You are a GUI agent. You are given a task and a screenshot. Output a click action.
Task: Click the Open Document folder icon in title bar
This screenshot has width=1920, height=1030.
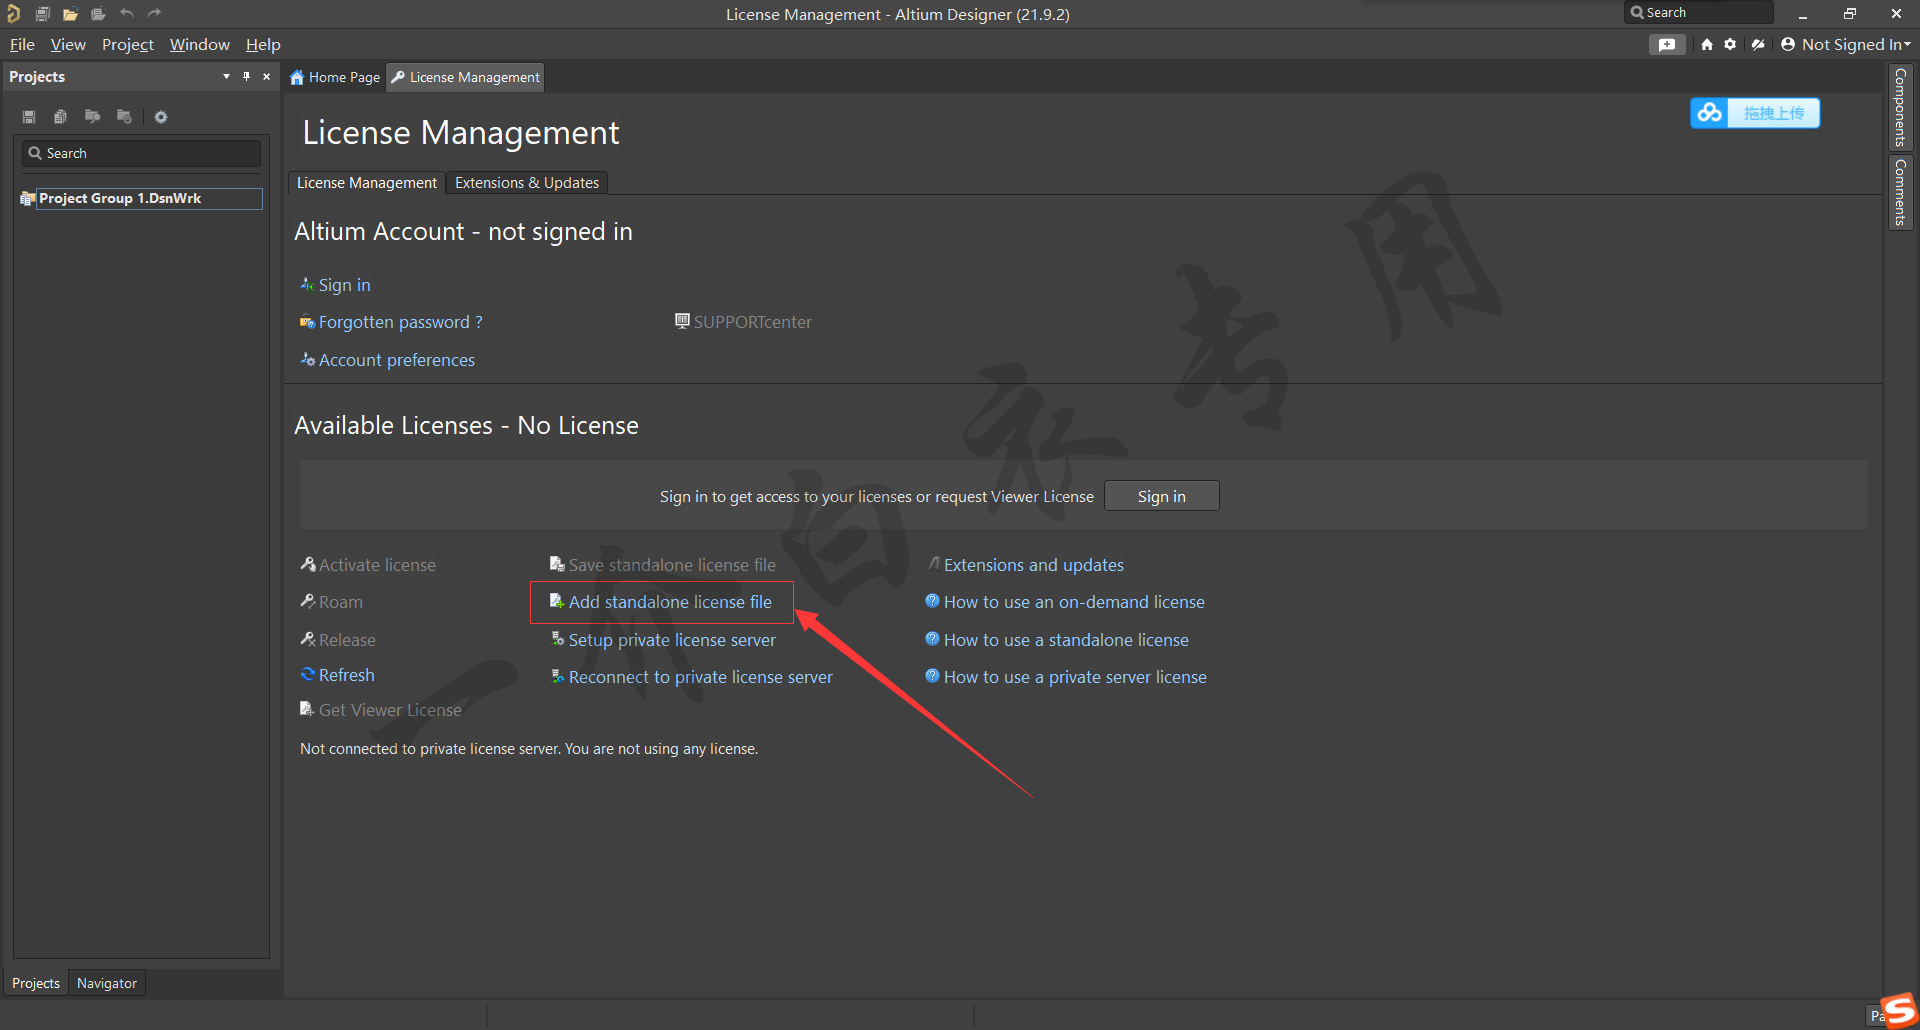[70, 14]
